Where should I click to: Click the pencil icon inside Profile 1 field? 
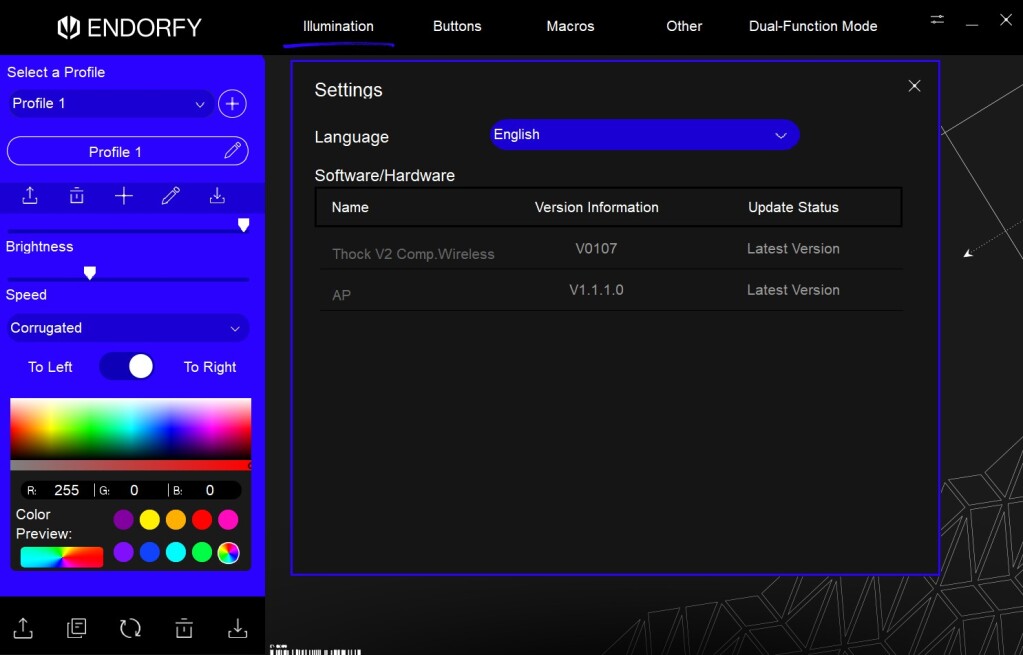[232, 151]
